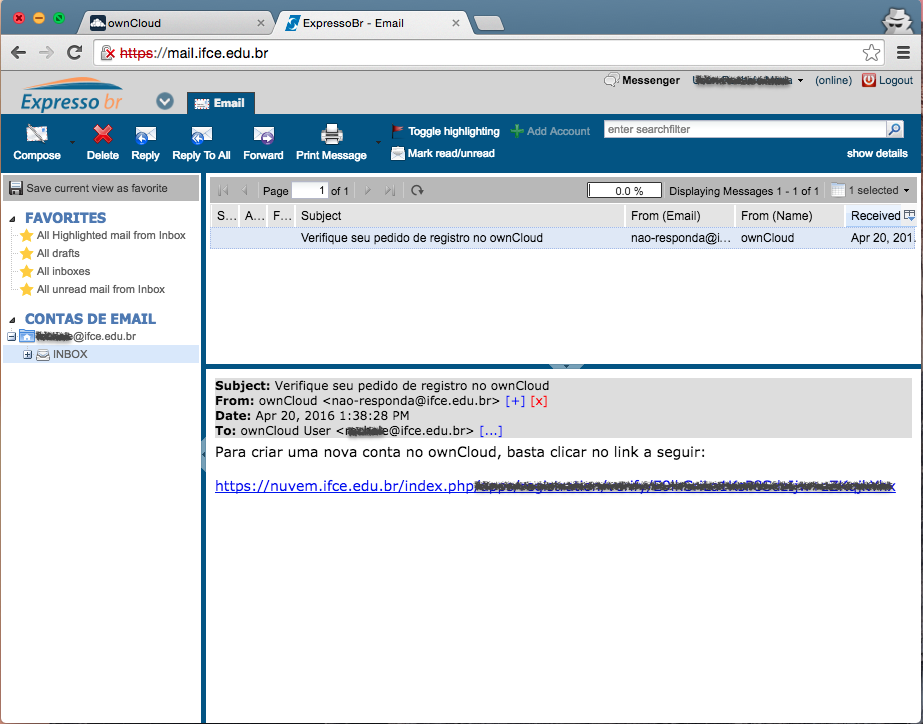923x724 pixels.
Task: Open the 1 selected dropdown
Action: pyautogui.click(x=871, y=191)
